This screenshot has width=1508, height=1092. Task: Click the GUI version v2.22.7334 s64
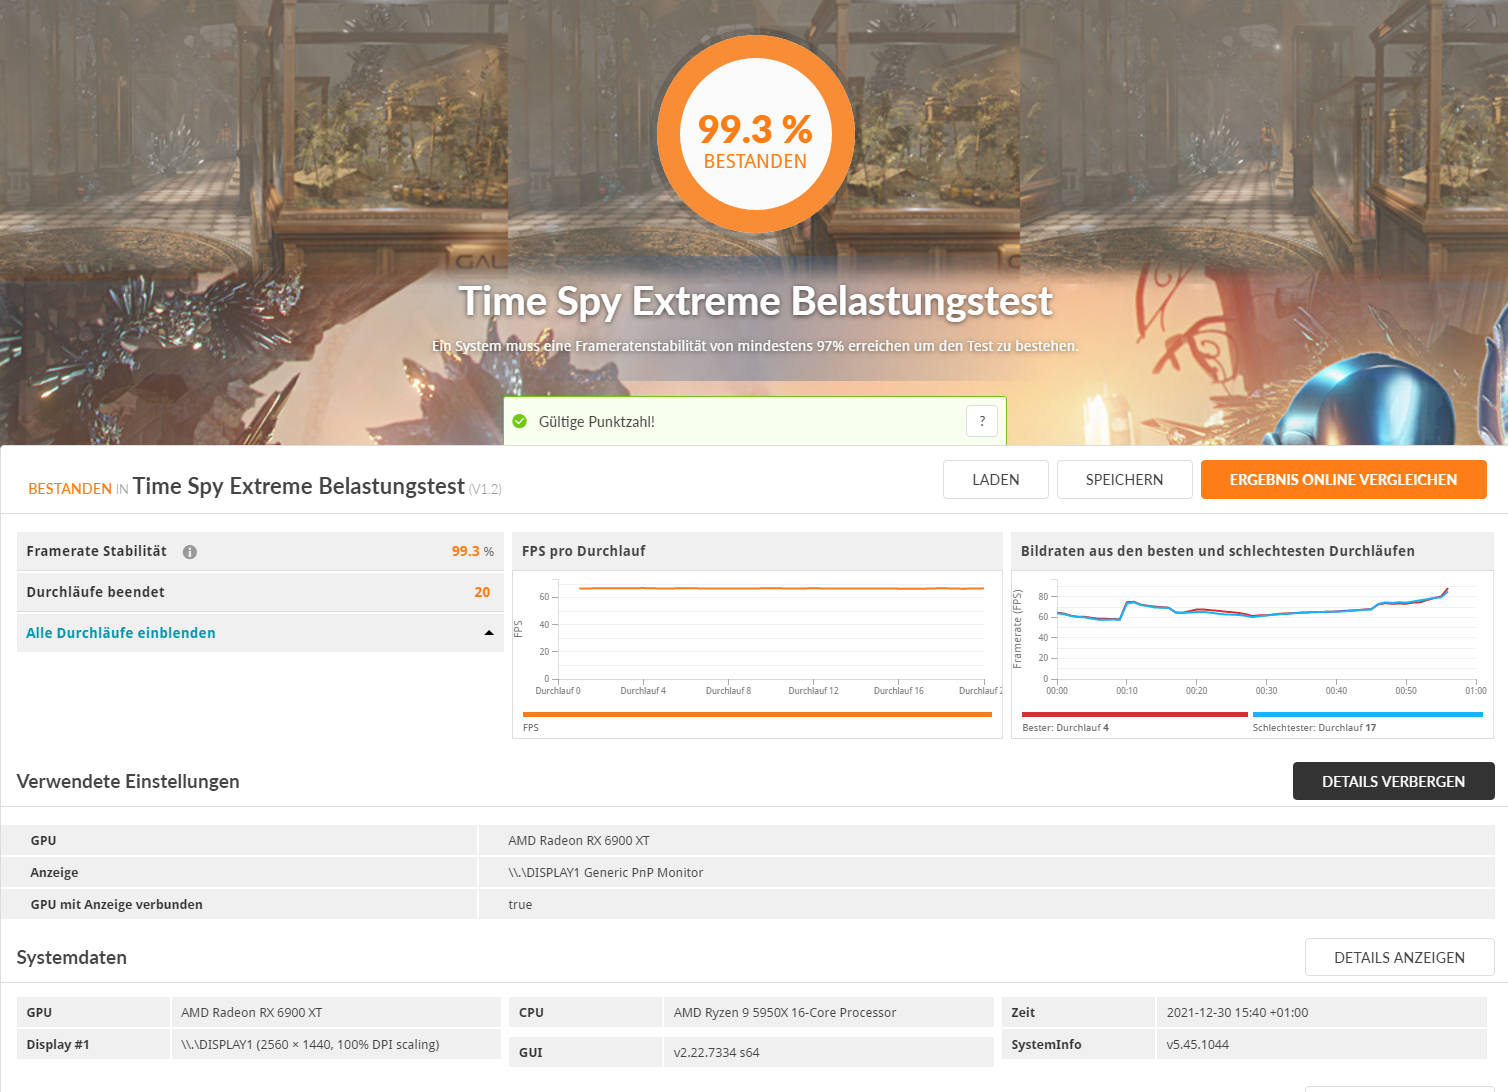click(x=716, y=1053)
